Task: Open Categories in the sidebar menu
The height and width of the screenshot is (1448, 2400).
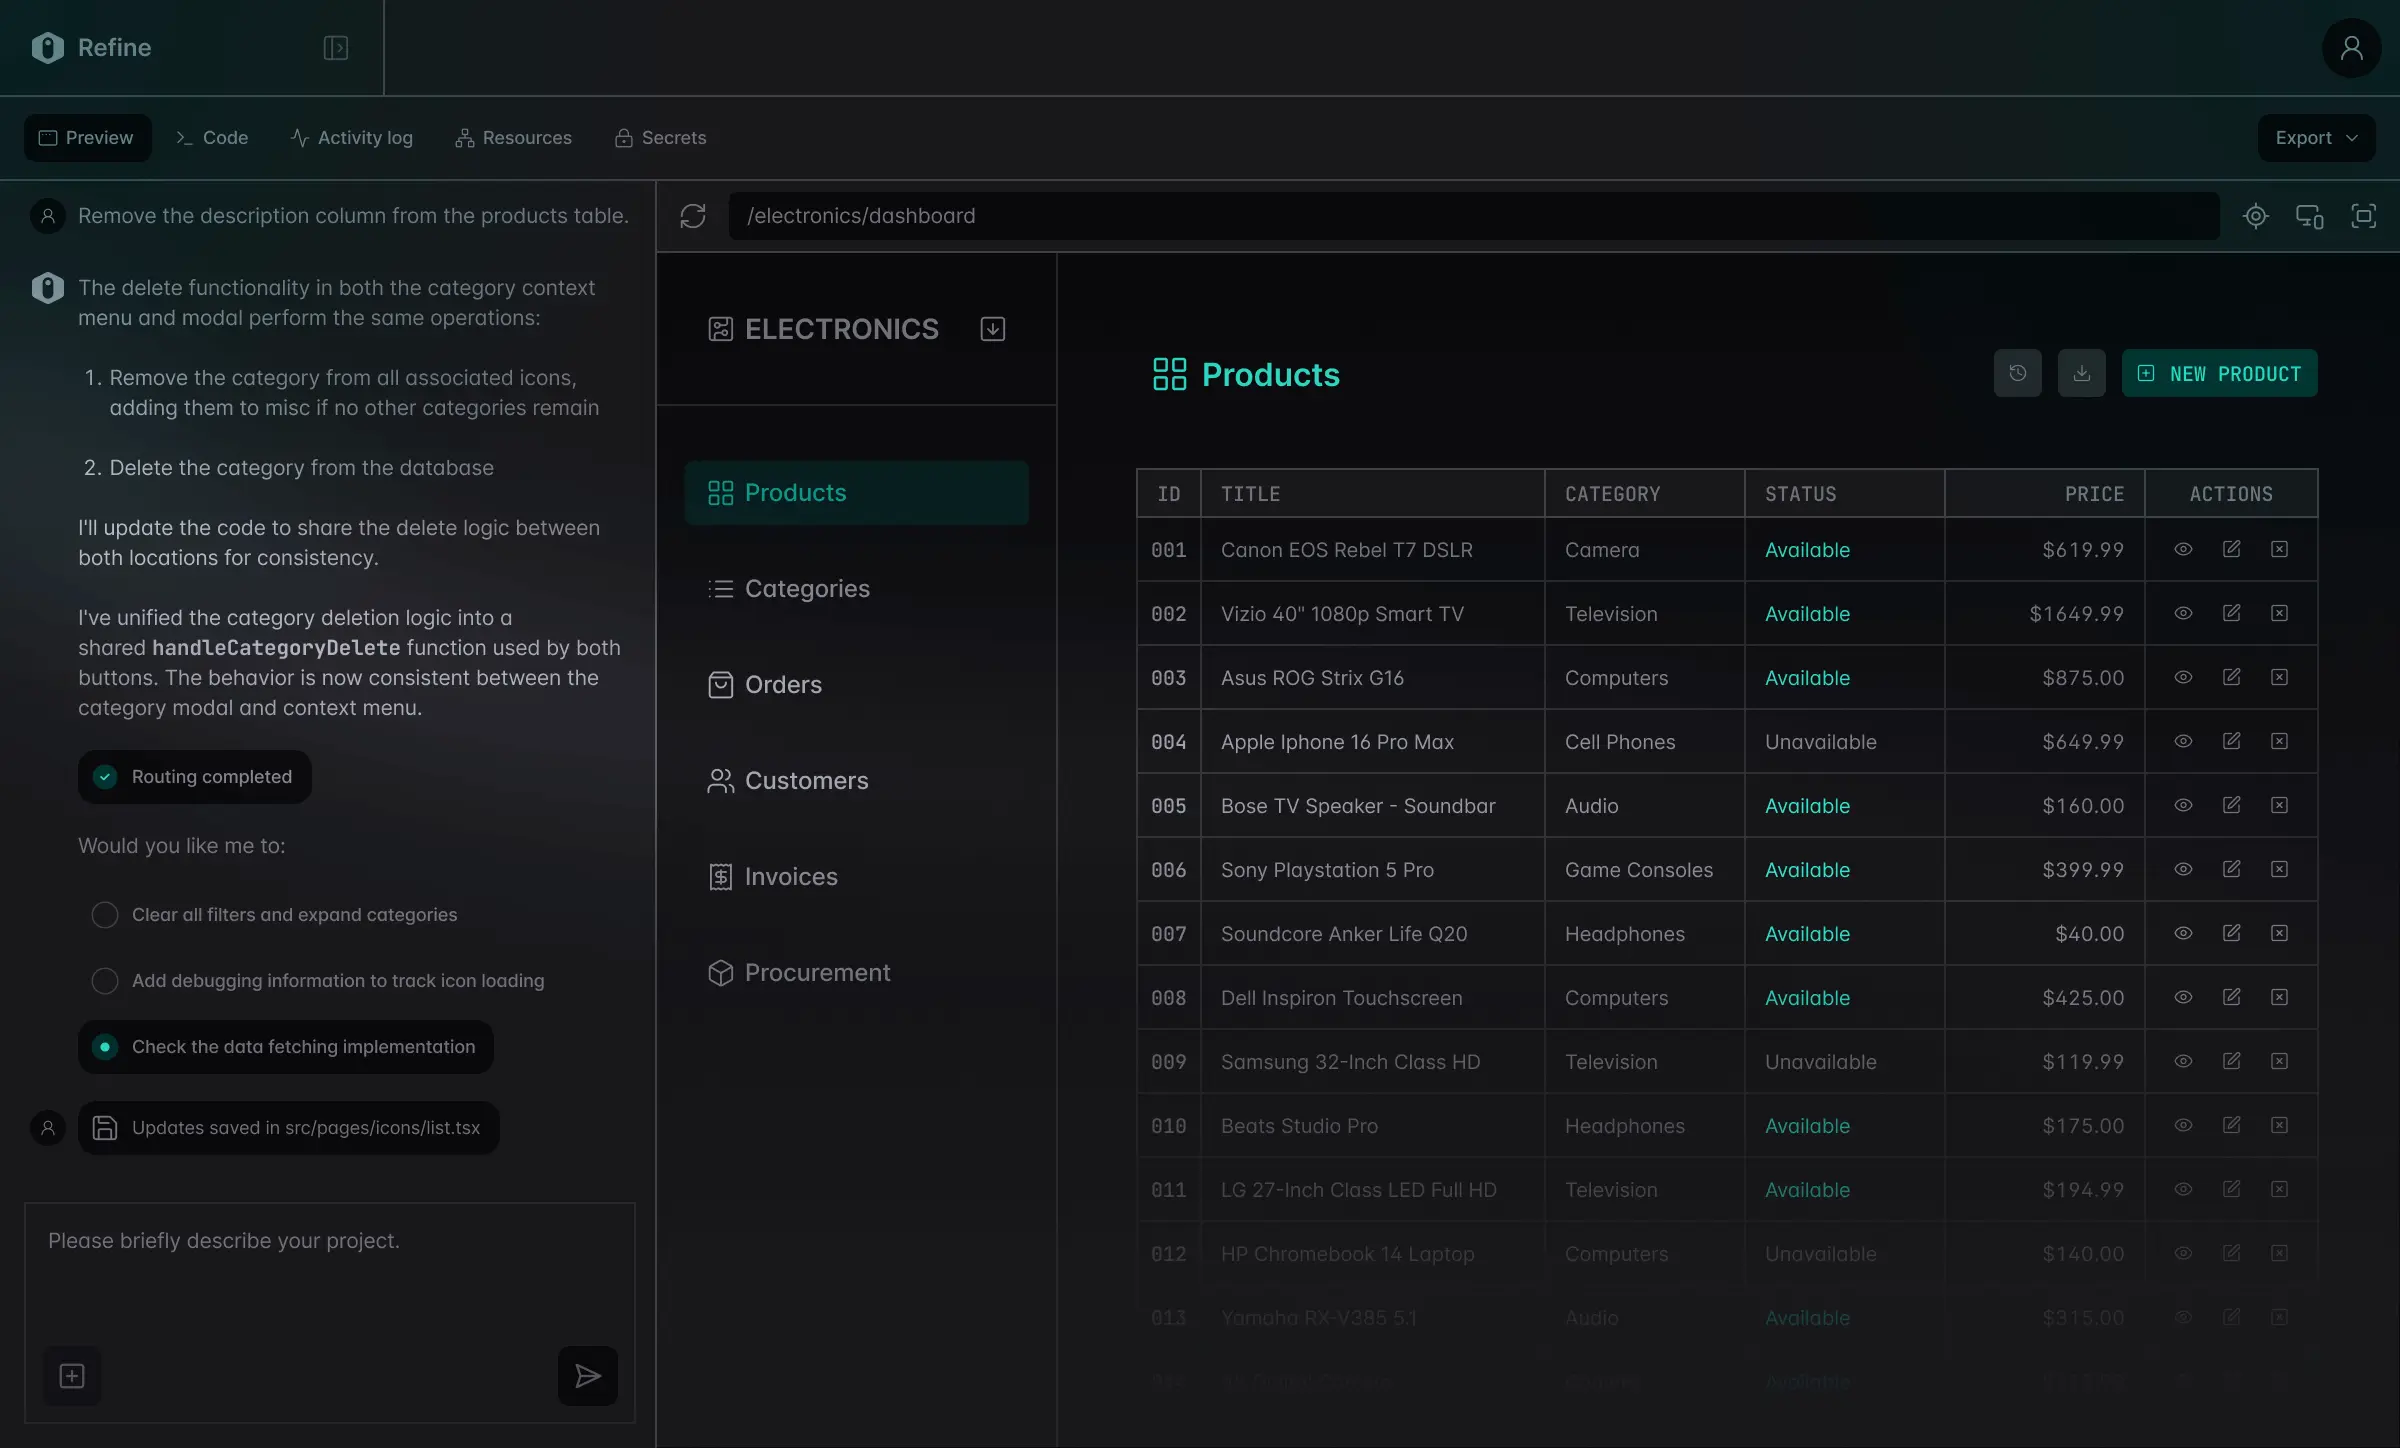Action: tap(806, 589)
